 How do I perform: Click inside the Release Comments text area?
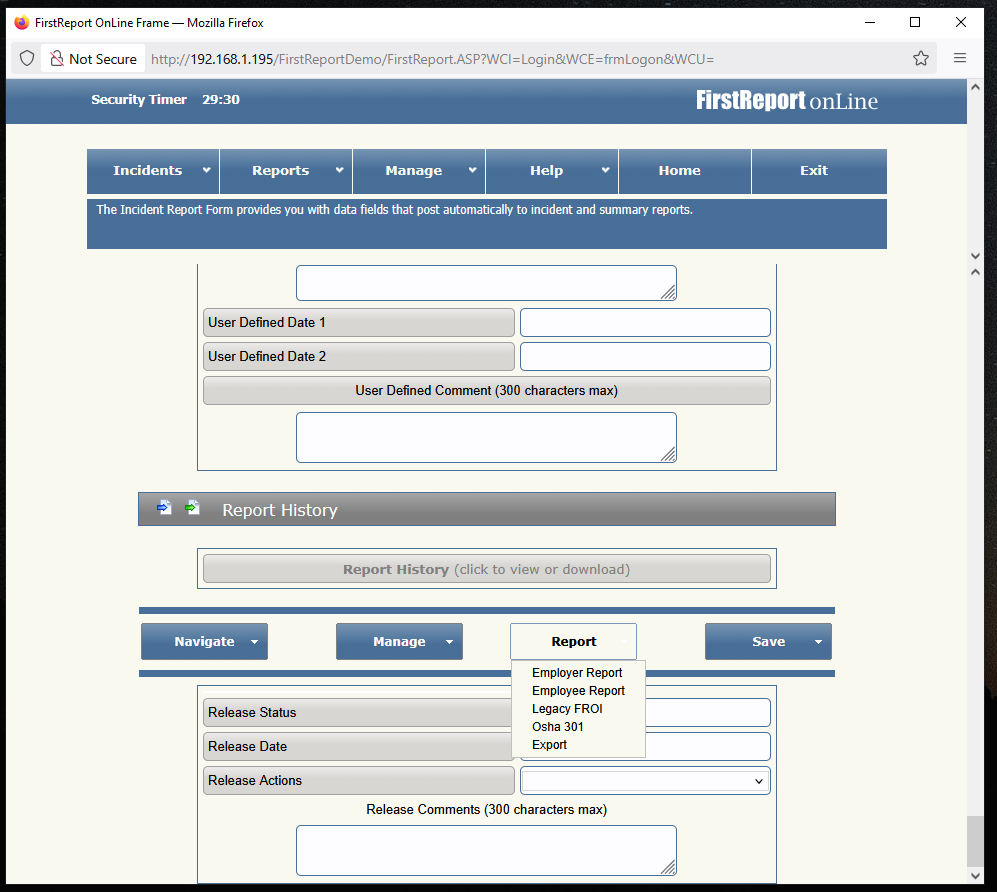[x=486, y=850]
